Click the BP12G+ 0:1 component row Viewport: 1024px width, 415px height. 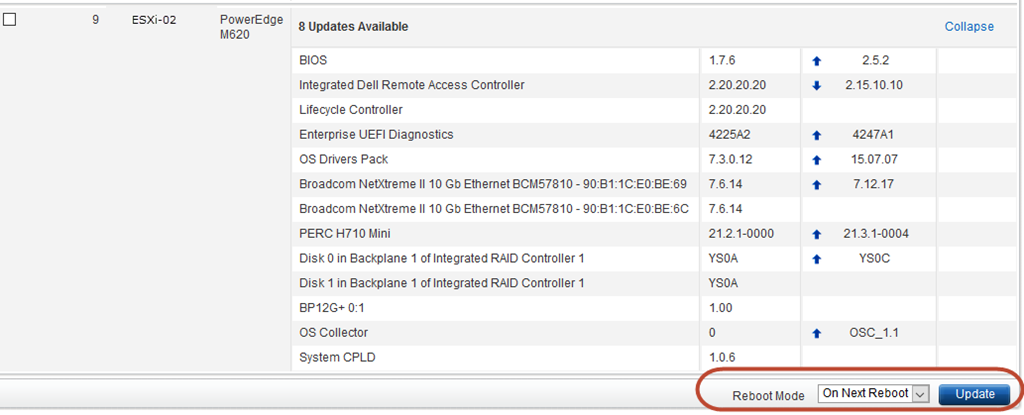click(653, 308)
